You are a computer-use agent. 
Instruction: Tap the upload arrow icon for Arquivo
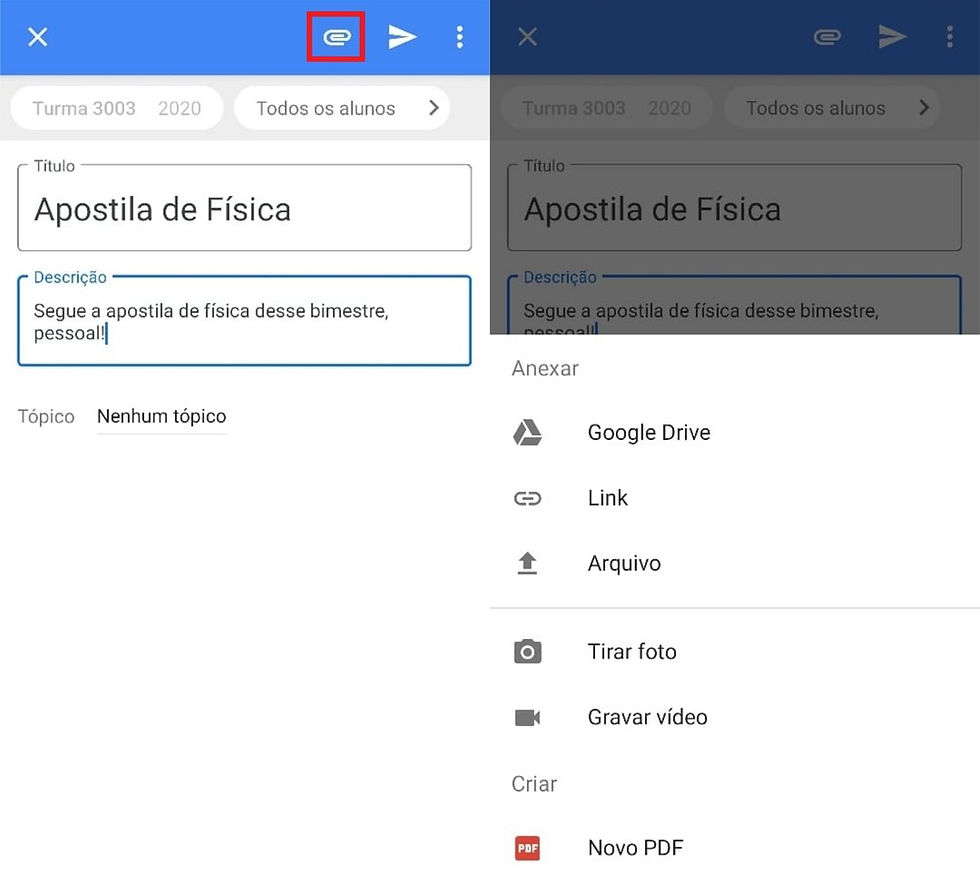tap(528, 563)
